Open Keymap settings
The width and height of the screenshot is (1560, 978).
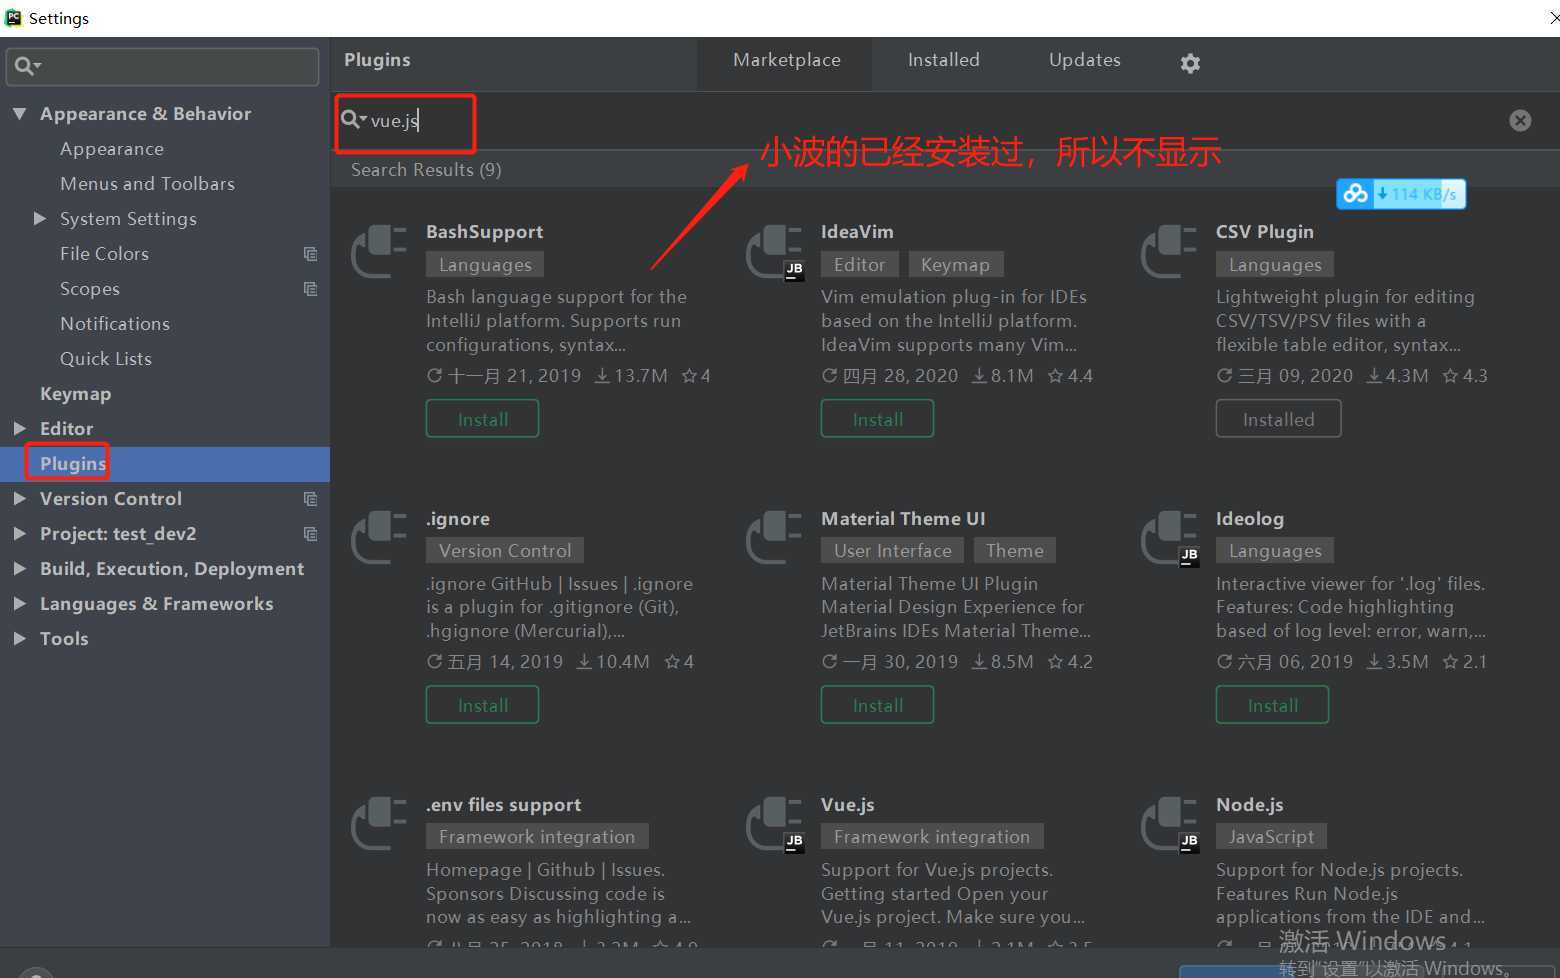(75, 394)
